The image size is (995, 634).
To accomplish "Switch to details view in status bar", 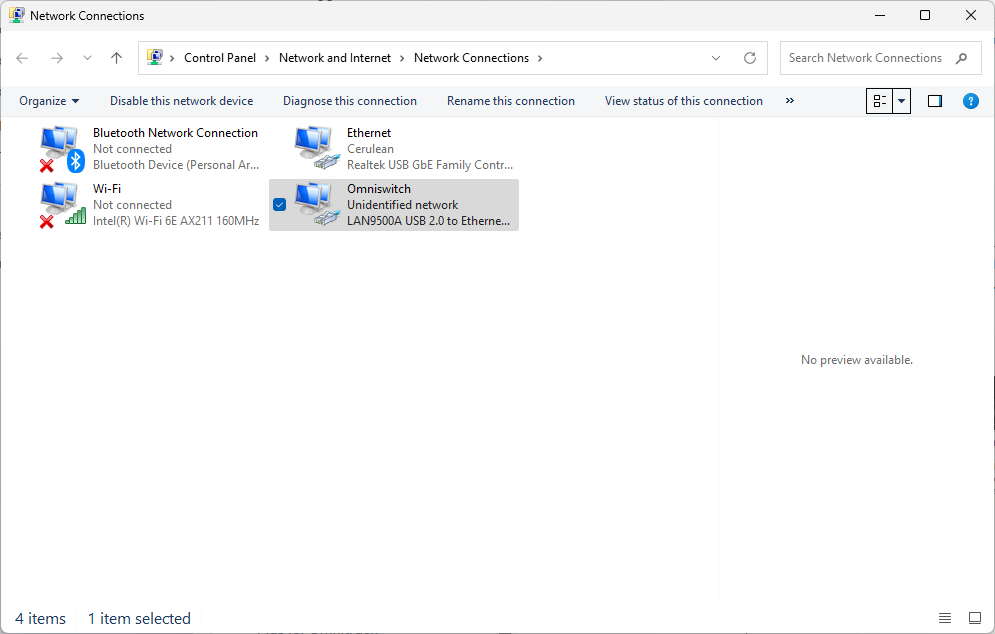I will click(945, 618).
